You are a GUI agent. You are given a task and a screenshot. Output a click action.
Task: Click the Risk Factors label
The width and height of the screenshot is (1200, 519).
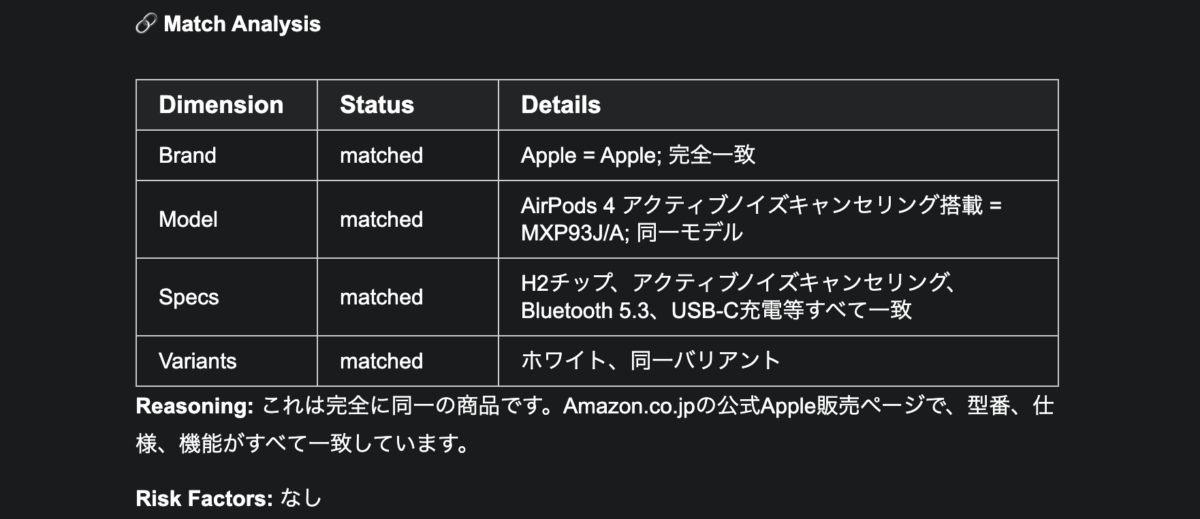[205, 497]
